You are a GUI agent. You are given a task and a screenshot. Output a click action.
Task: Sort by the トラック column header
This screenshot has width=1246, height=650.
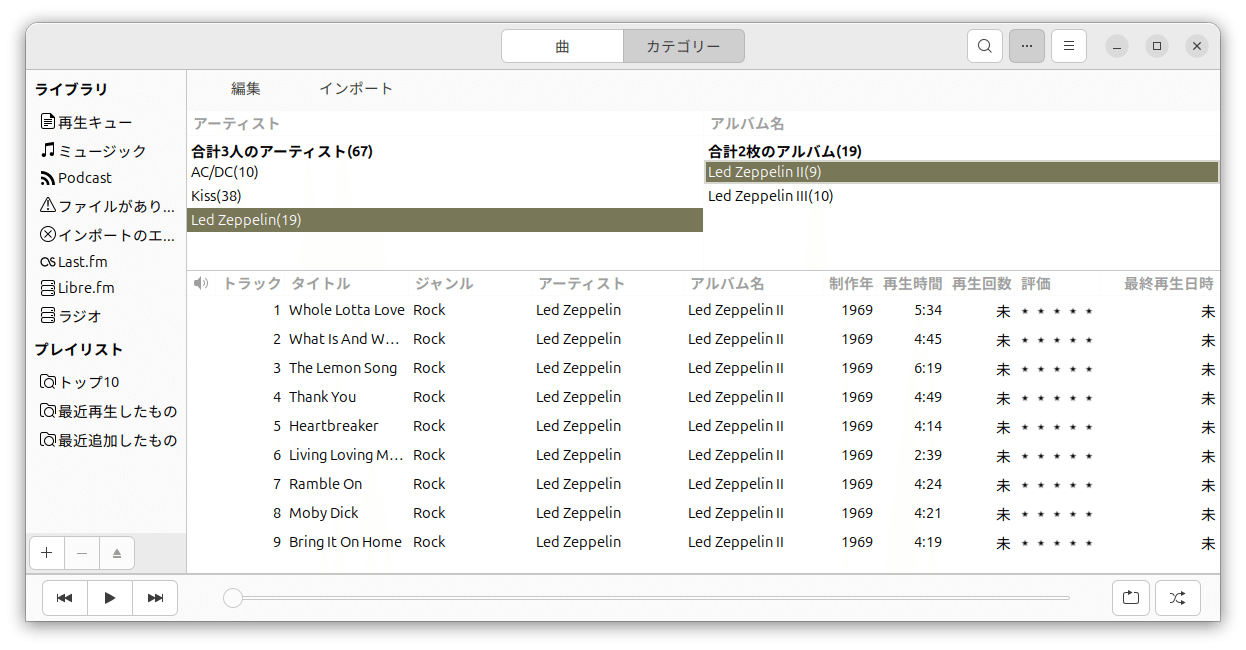click(251, 284)
